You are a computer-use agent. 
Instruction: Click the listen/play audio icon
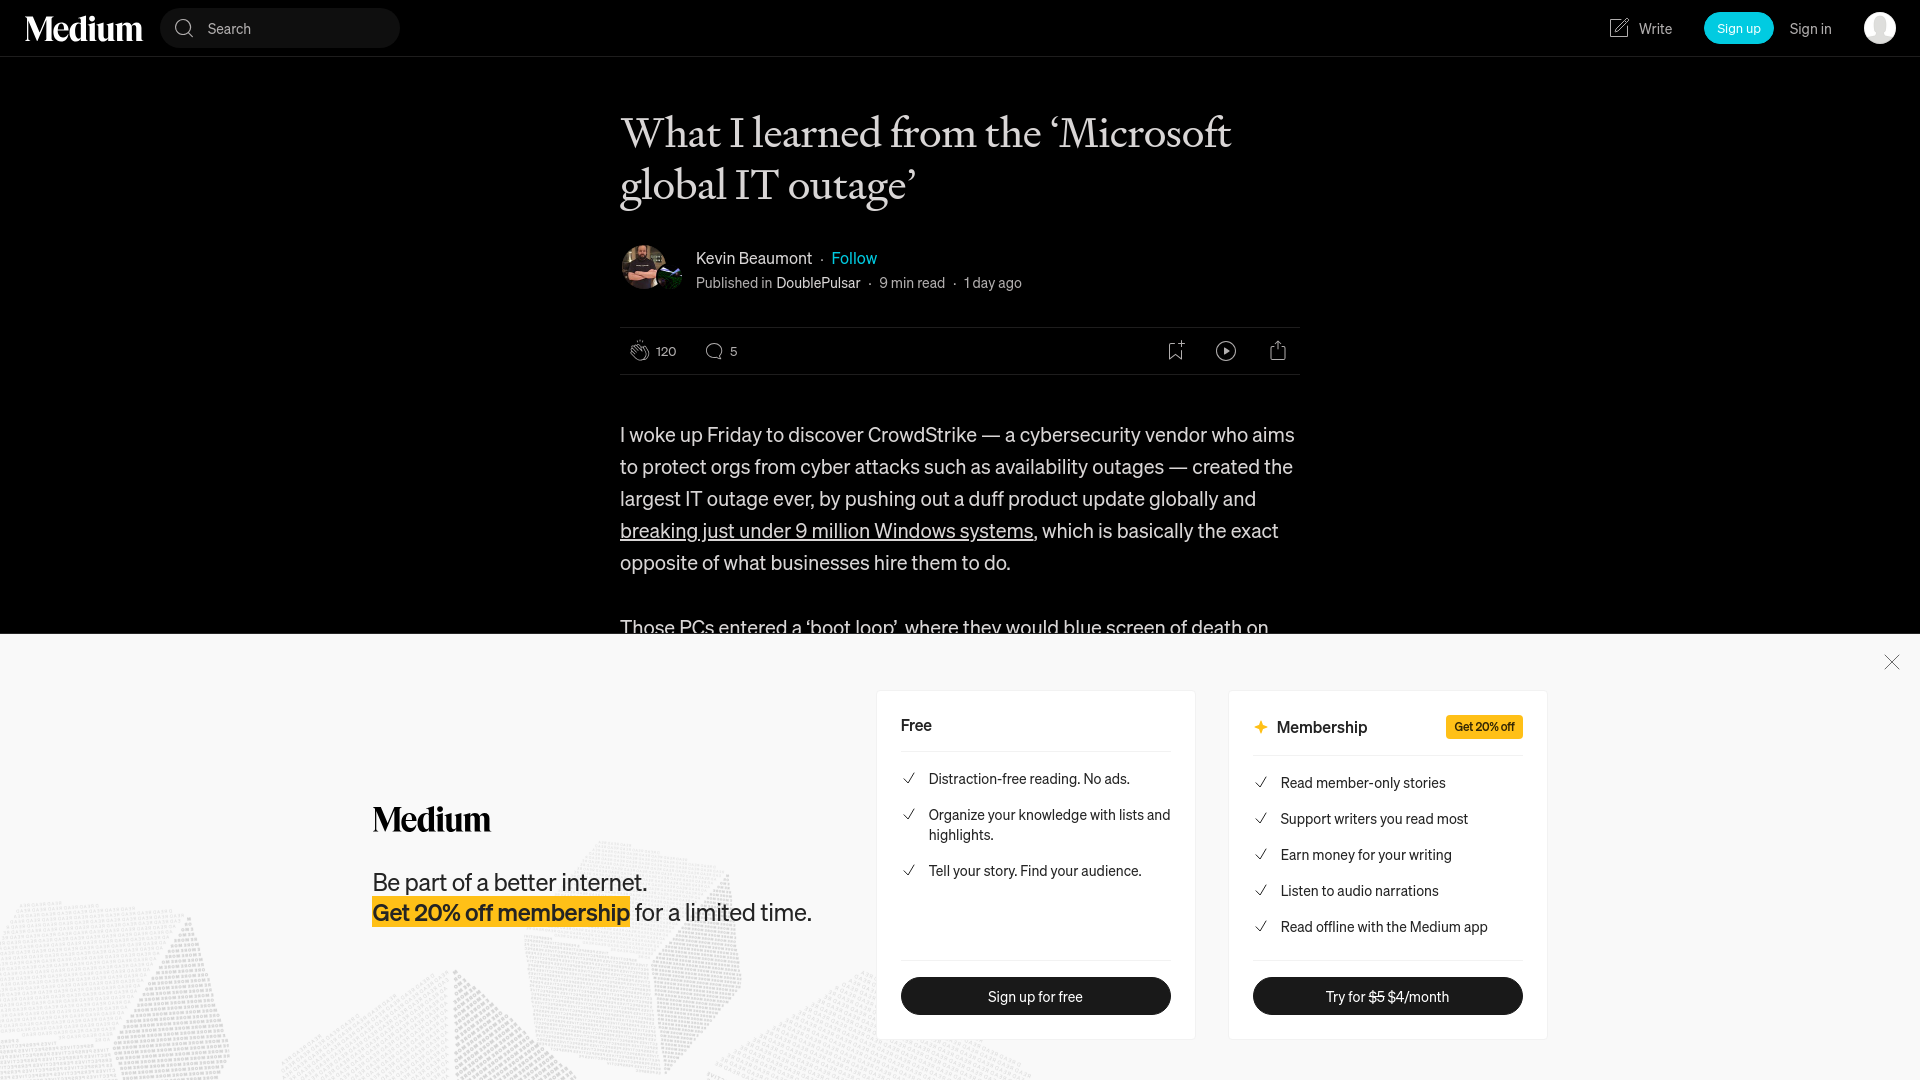point(1226,349)
